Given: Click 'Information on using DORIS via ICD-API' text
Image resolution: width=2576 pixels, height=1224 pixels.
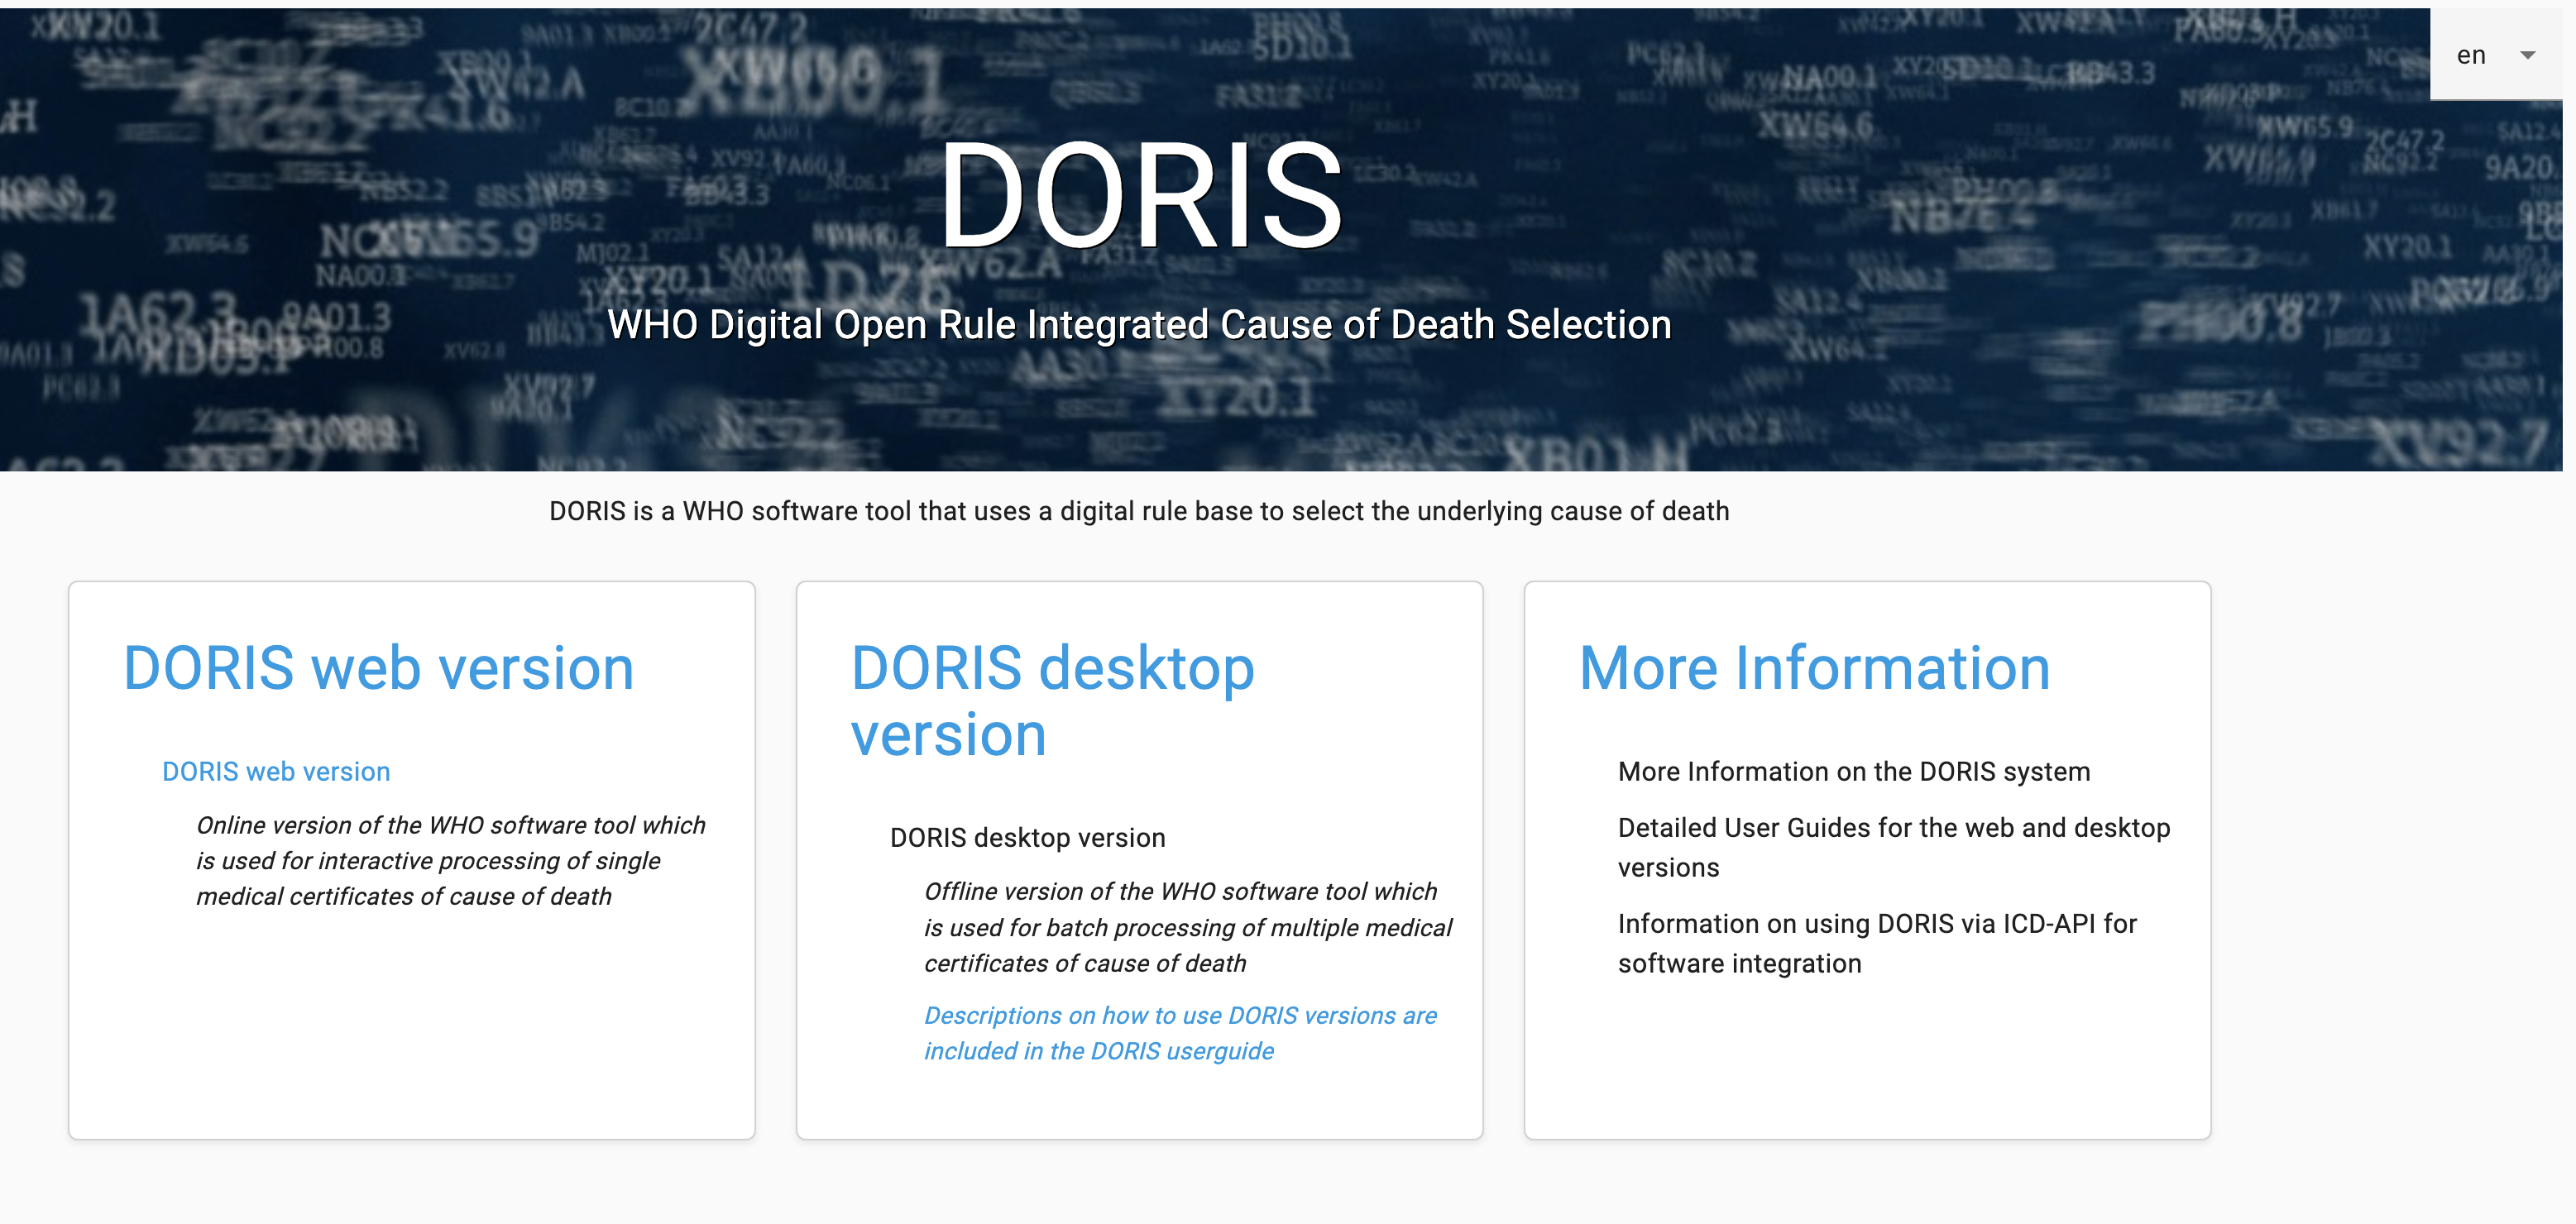Looking at the screenshot, I should pos(1877,943).
